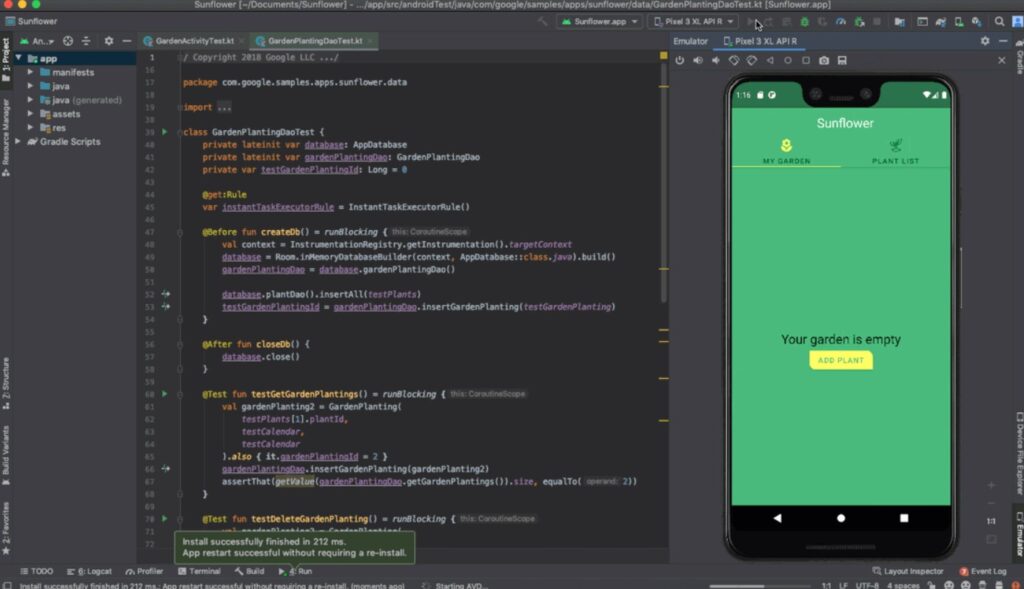Tap the phone's recents navigation button

coord(904,518)
